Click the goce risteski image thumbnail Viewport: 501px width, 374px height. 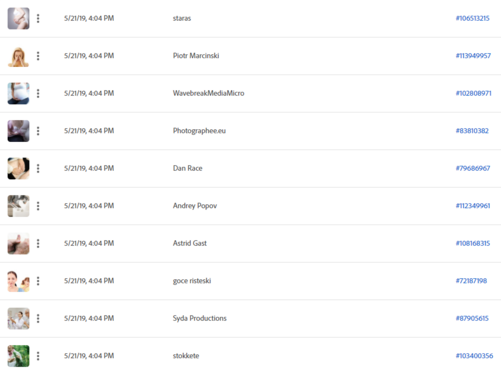(18, 281)
